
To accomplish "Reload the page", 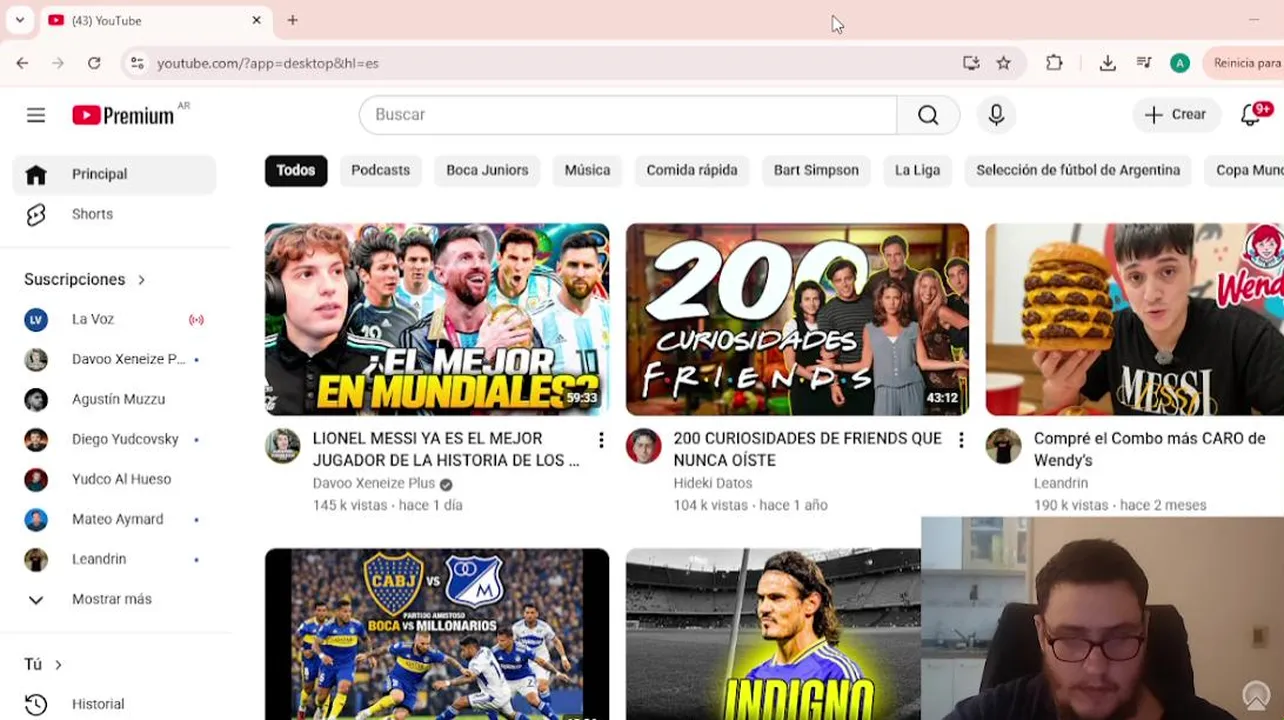I will click(94, 63).
